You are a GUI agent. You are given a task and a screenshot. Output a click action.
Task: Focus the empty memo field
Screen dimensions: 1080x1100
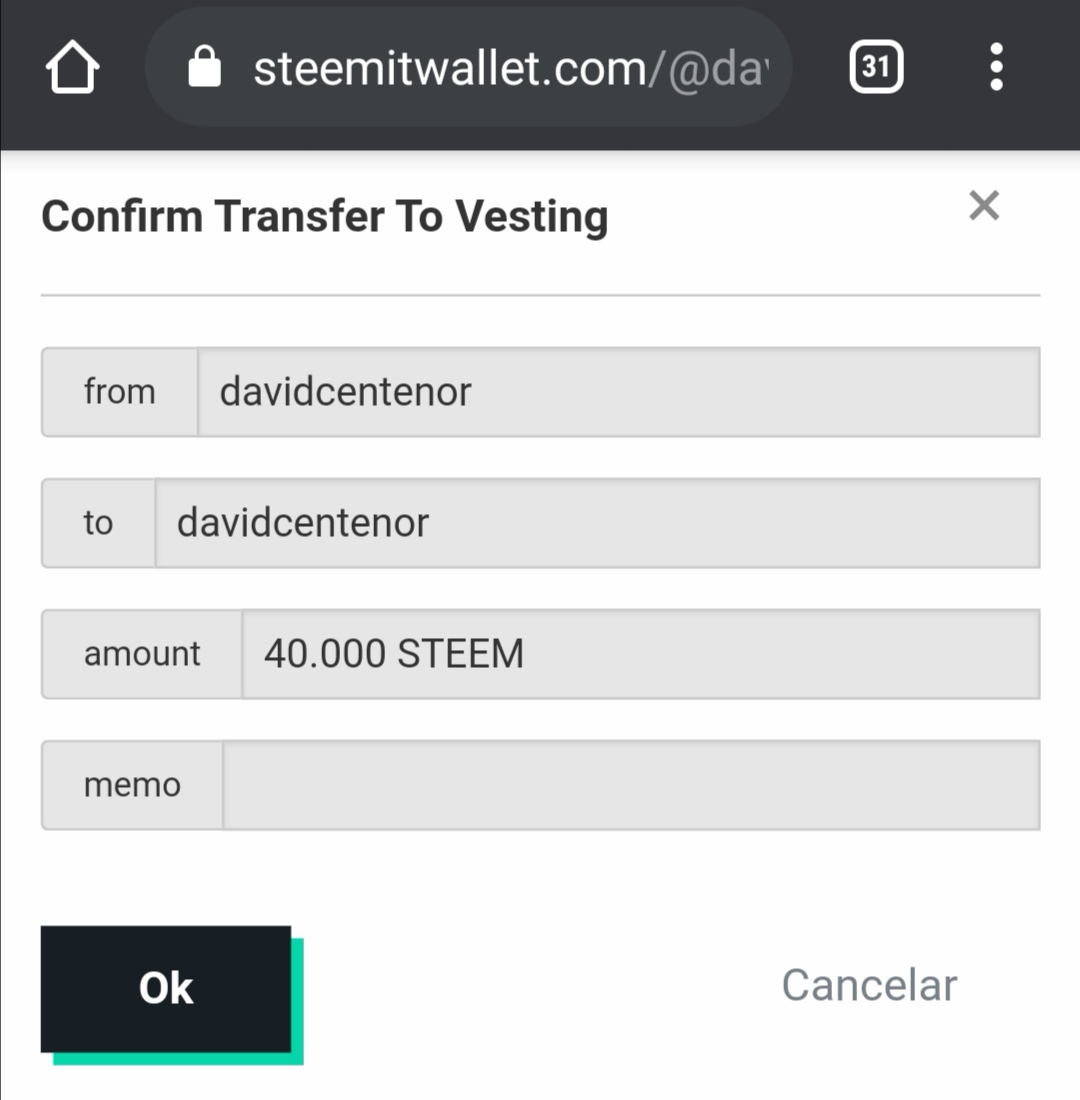click(631, 785)
